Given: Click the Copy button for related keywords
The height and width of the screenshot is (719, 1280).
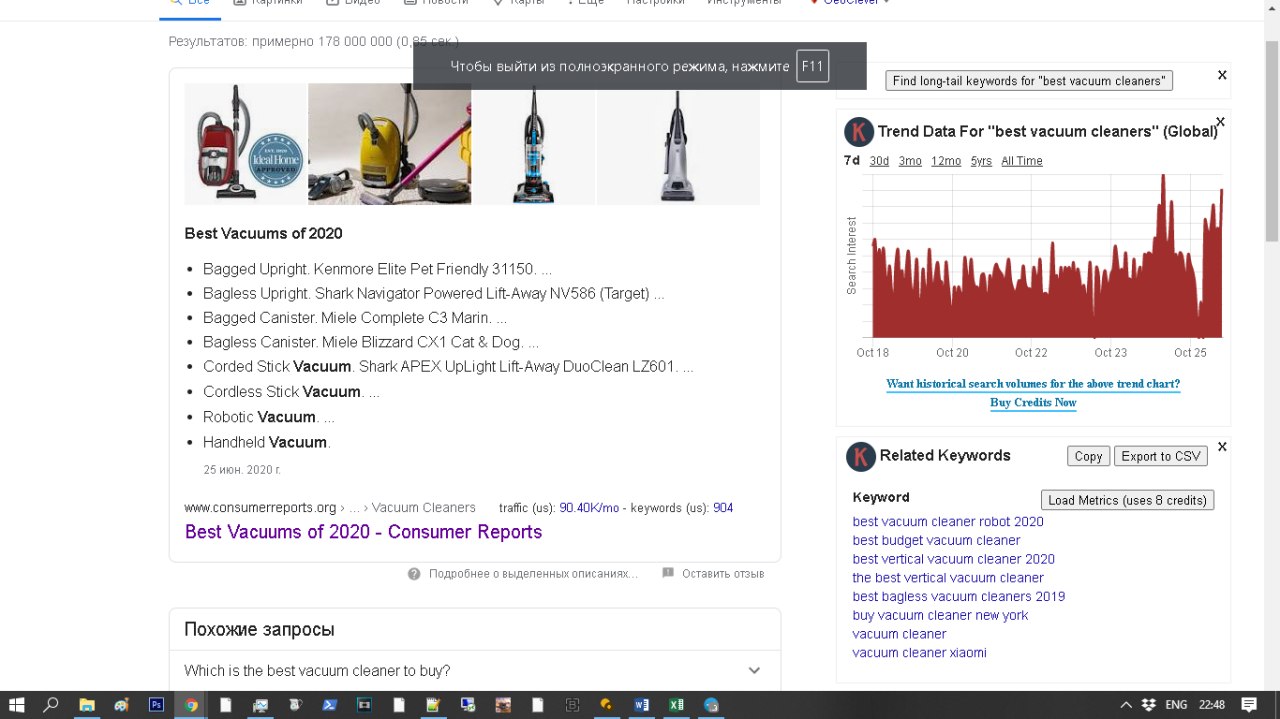Looking at the screenshot, I should (1088, 456).
